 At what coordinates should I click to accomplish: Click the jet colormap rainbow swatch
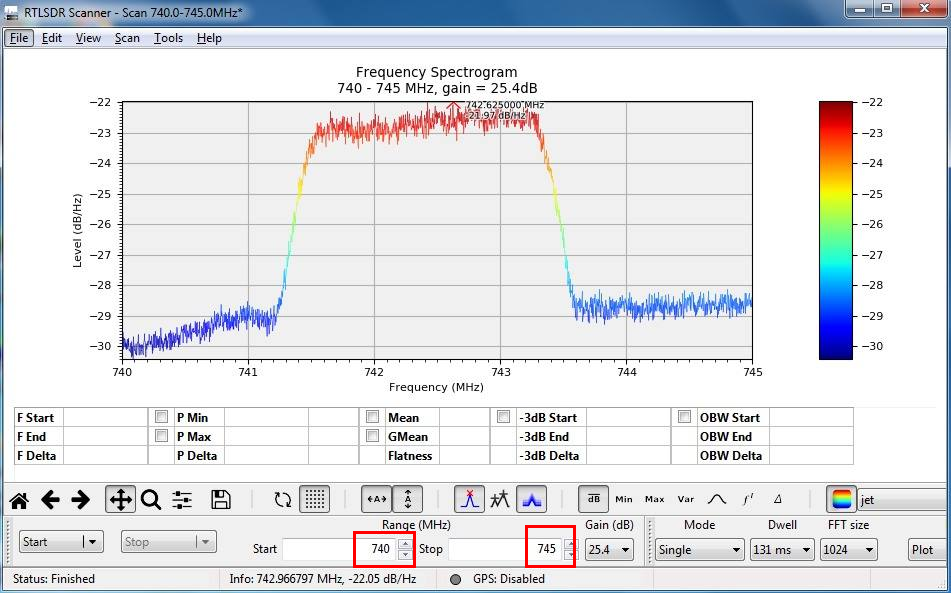tap(841, 500)
